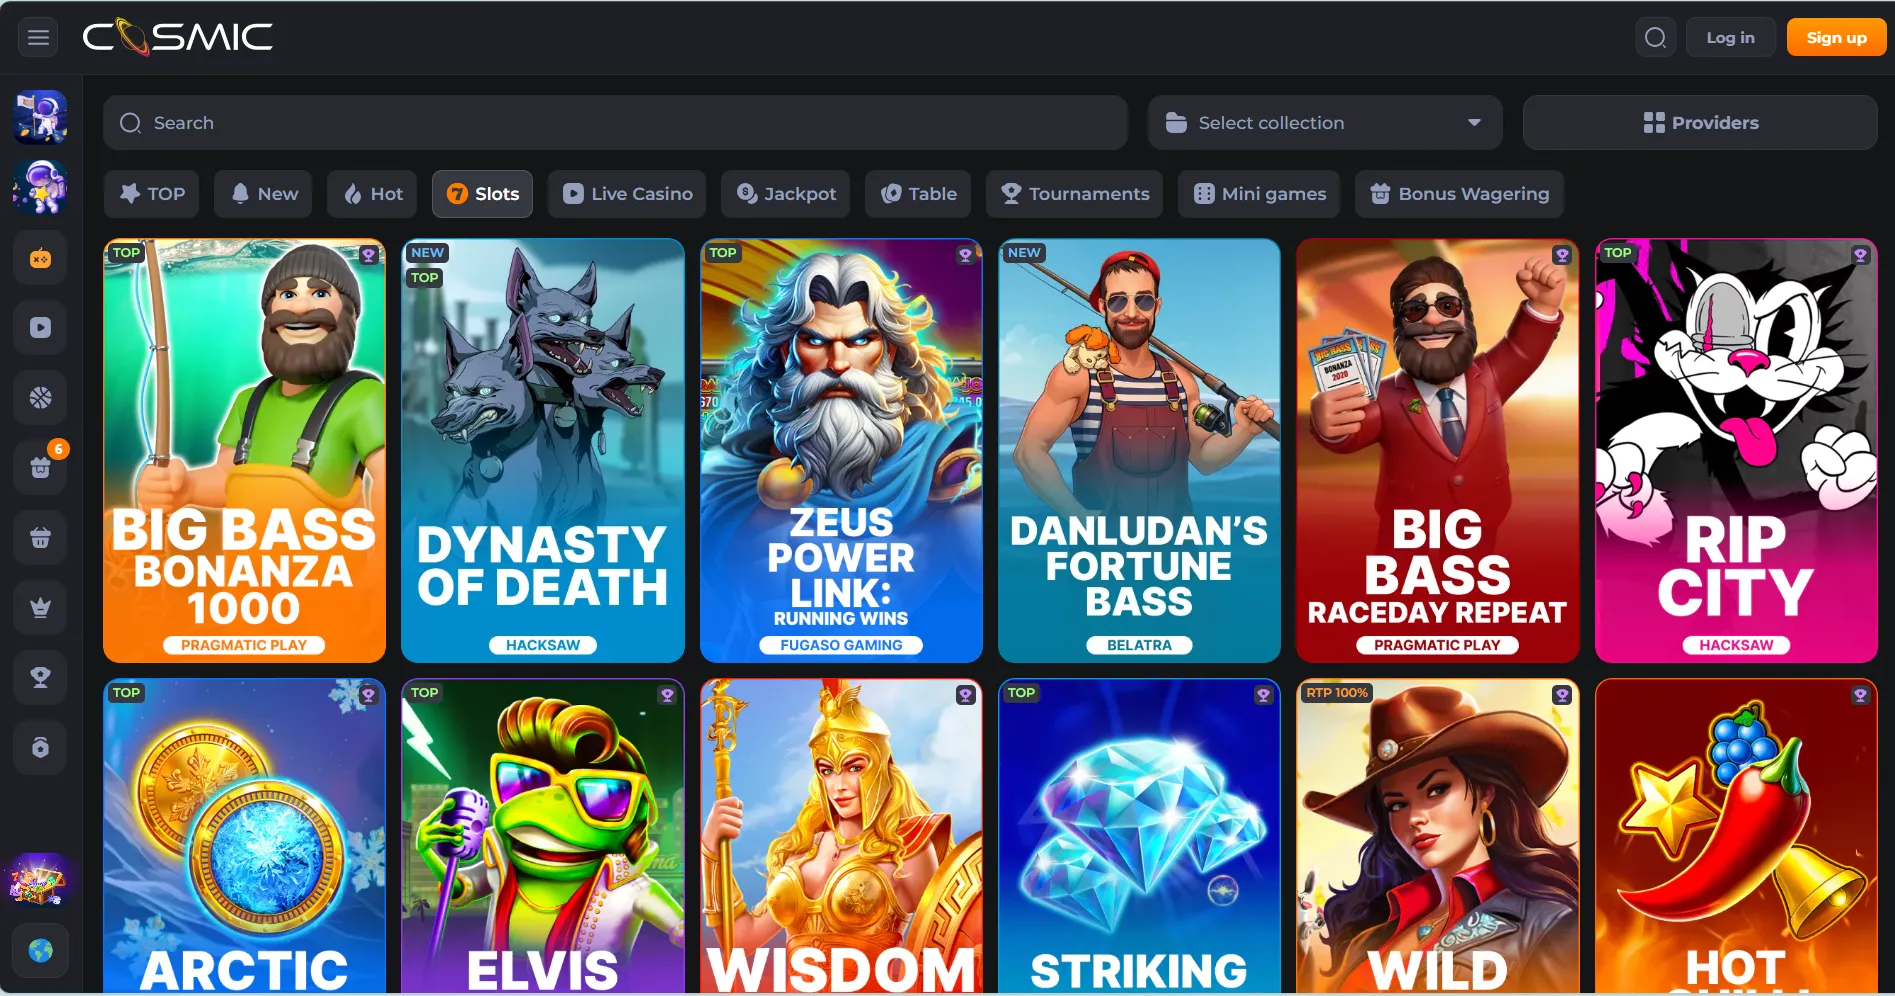Open the Bonus Wagering tab
Image resolution: width=1895 pixels, height=996 pixels.
[1460, 194]
